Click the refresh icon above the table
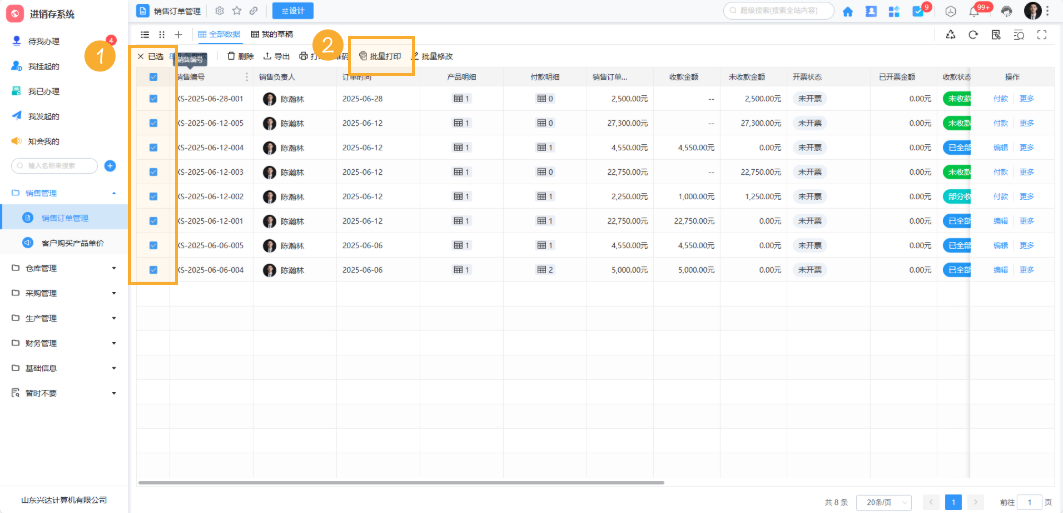1063x513 pixels. (973, 34)
